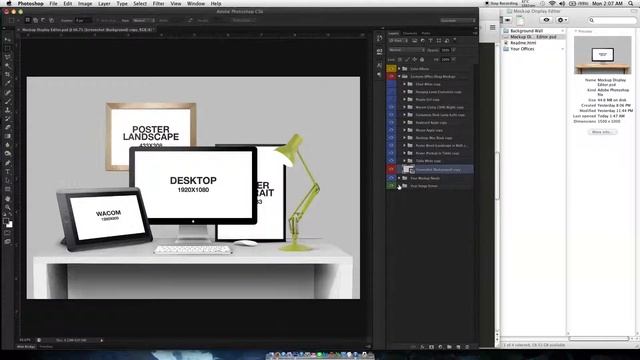The height and width of the screenshot is (360, 640).
Task: Expand the Desktop Mac Black layer group
Action: [x=404, y=138]
